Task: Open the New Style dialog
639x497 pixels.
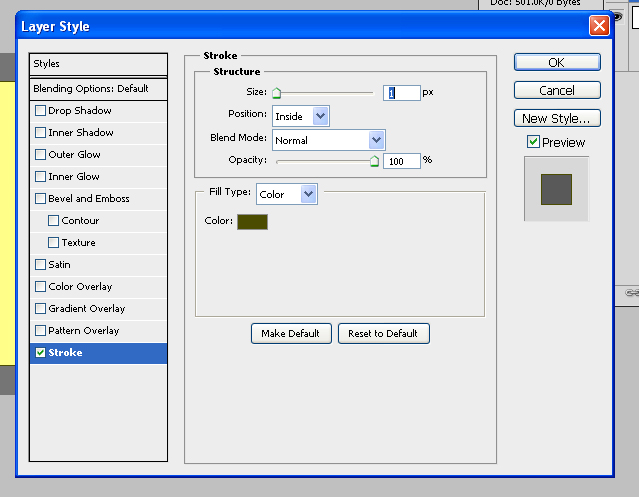Action: [557, 118]
